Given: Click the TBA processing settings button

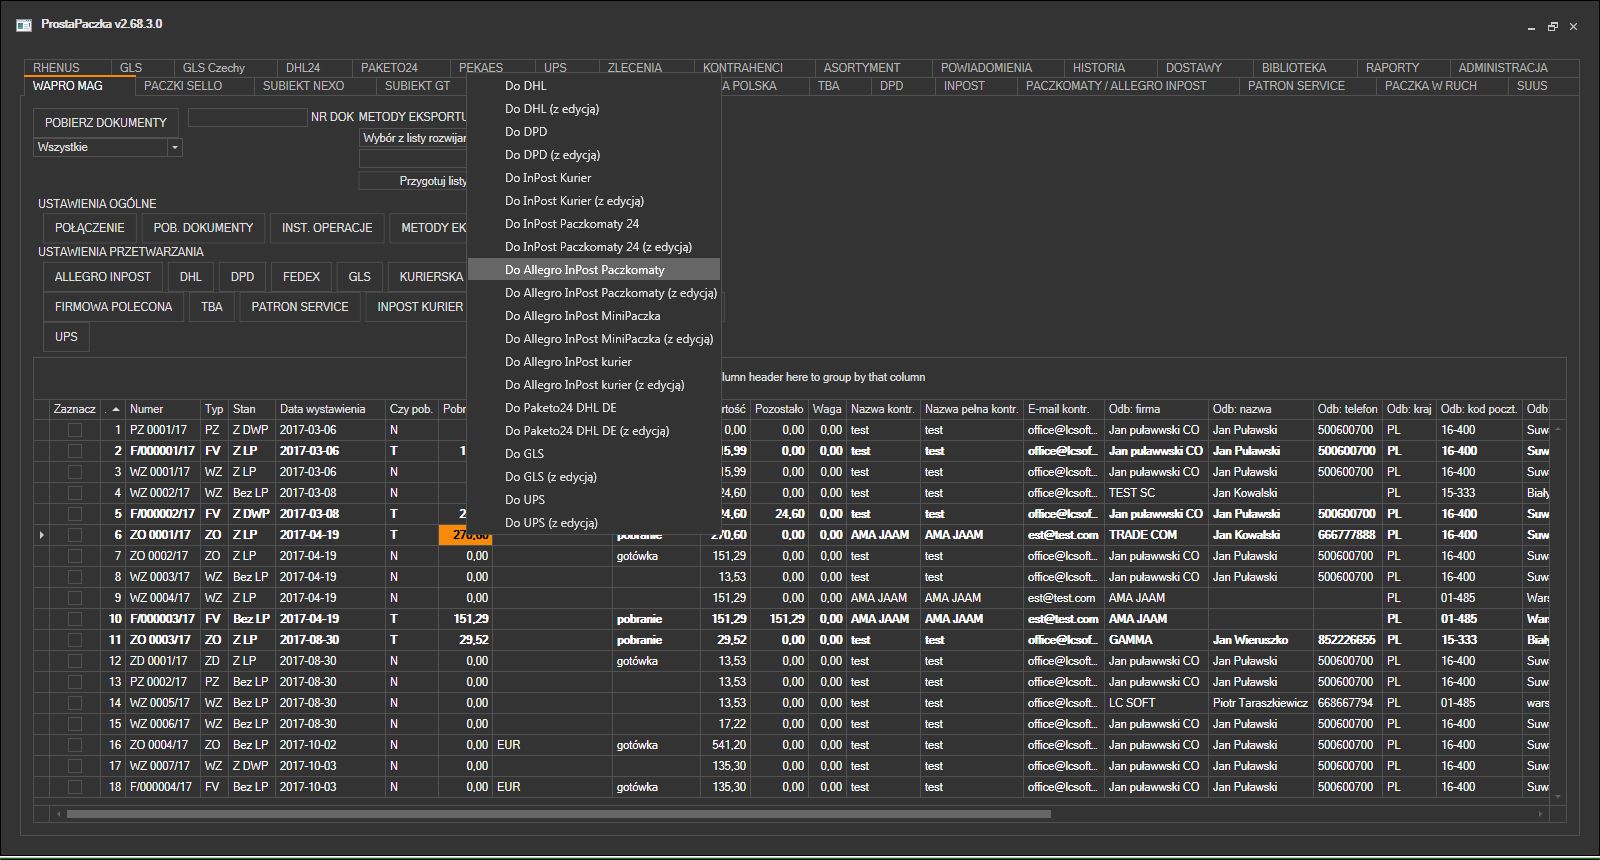Looking at the screenshot, I should coord(212,307).
